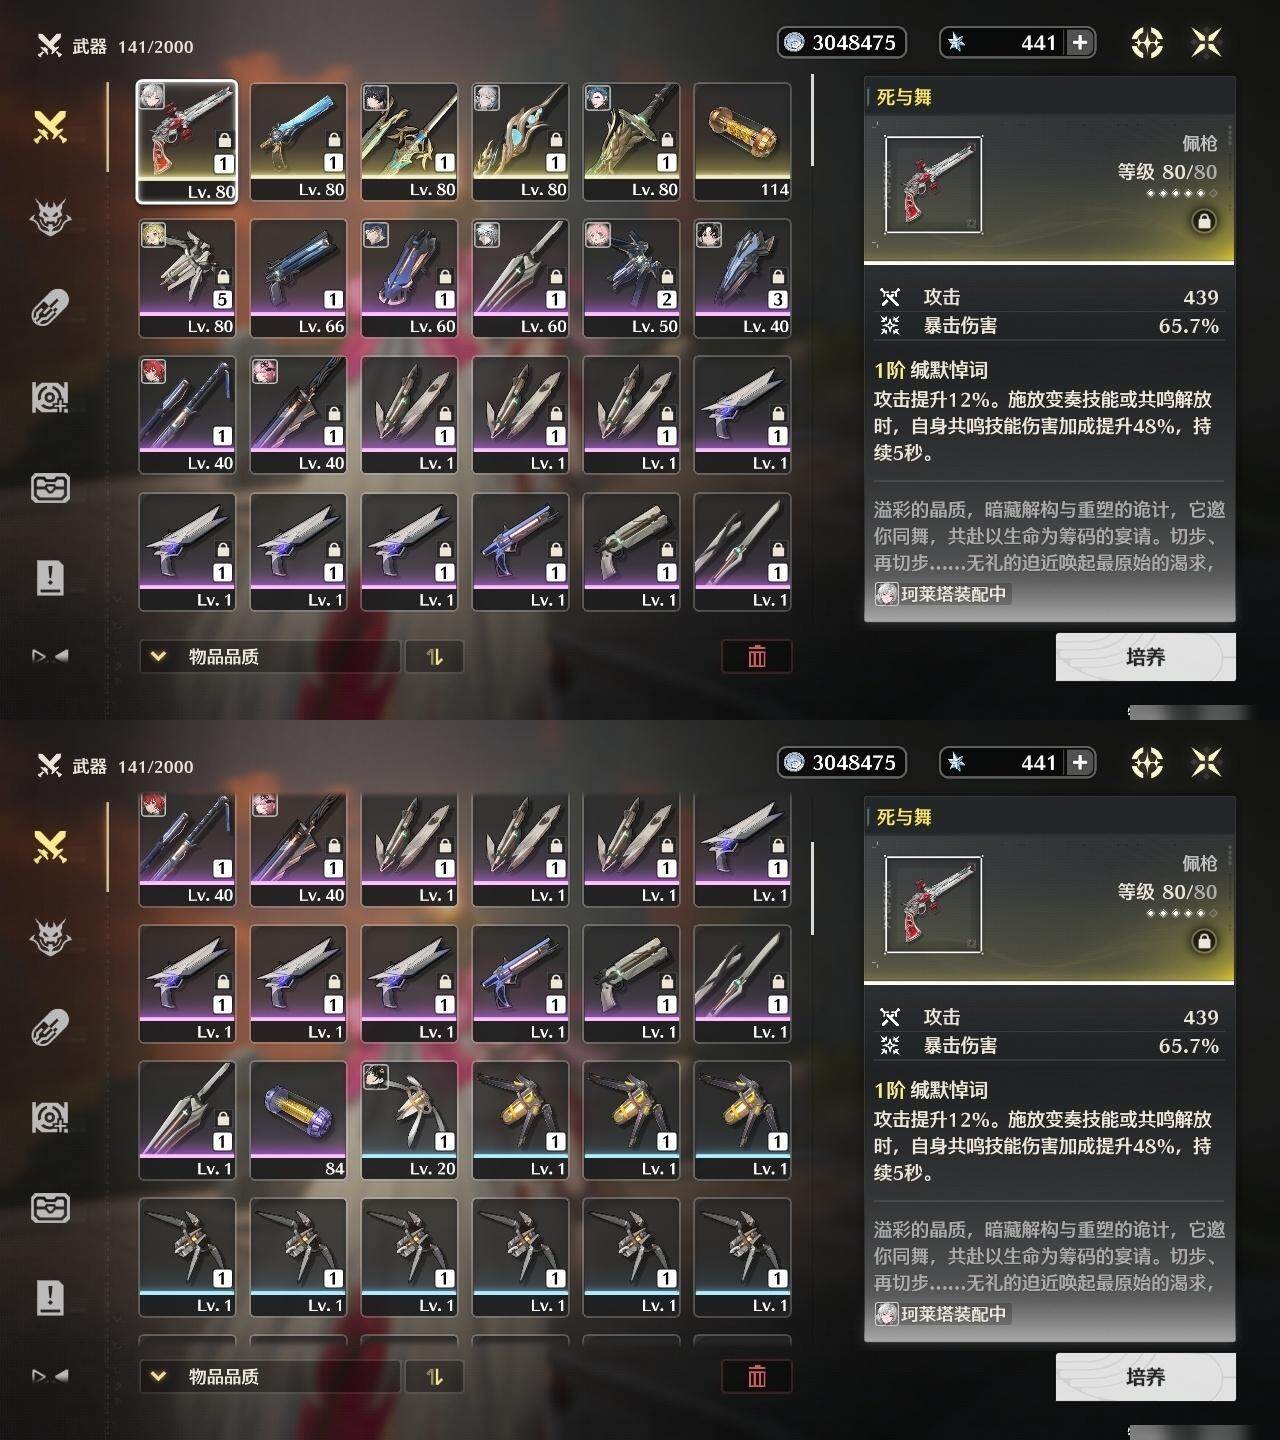Click the 培养 button in bottom panel

pos(1146,1377)
